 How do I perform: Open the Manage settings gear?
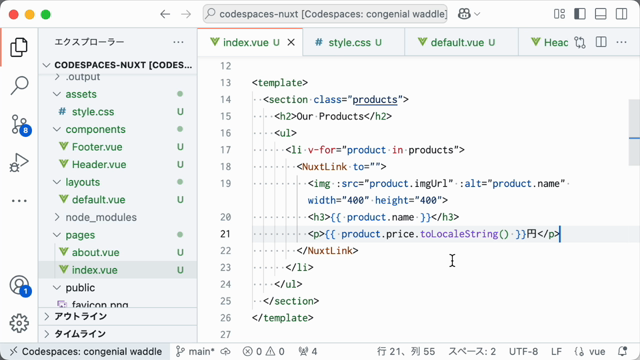pos(19,323)
